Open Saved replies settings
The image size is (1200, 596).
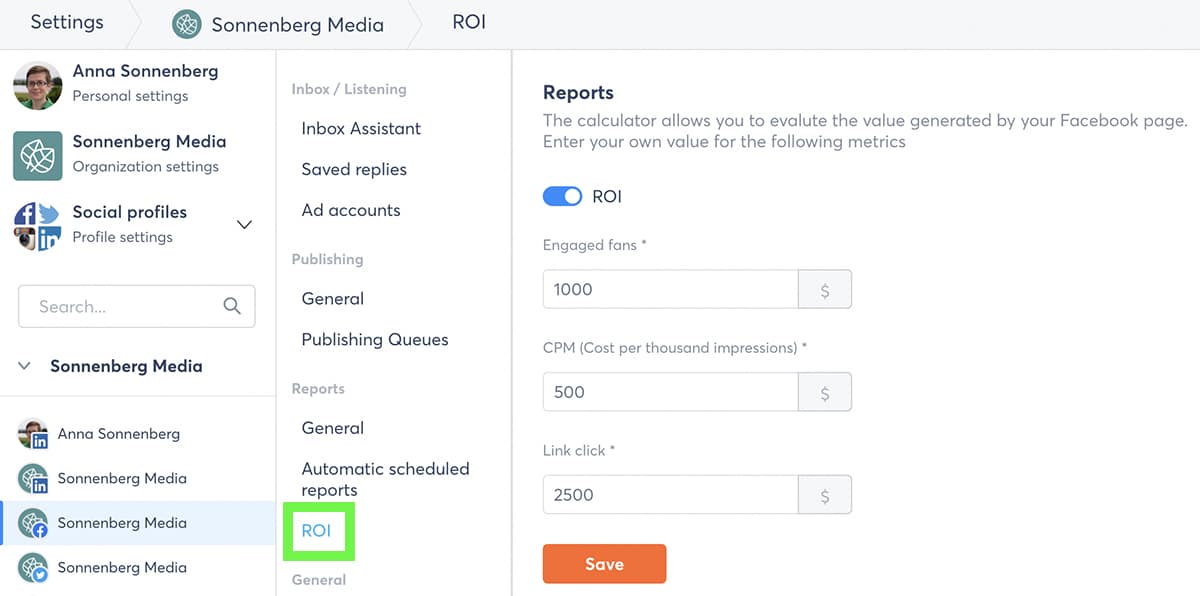[x=354, y=169]
